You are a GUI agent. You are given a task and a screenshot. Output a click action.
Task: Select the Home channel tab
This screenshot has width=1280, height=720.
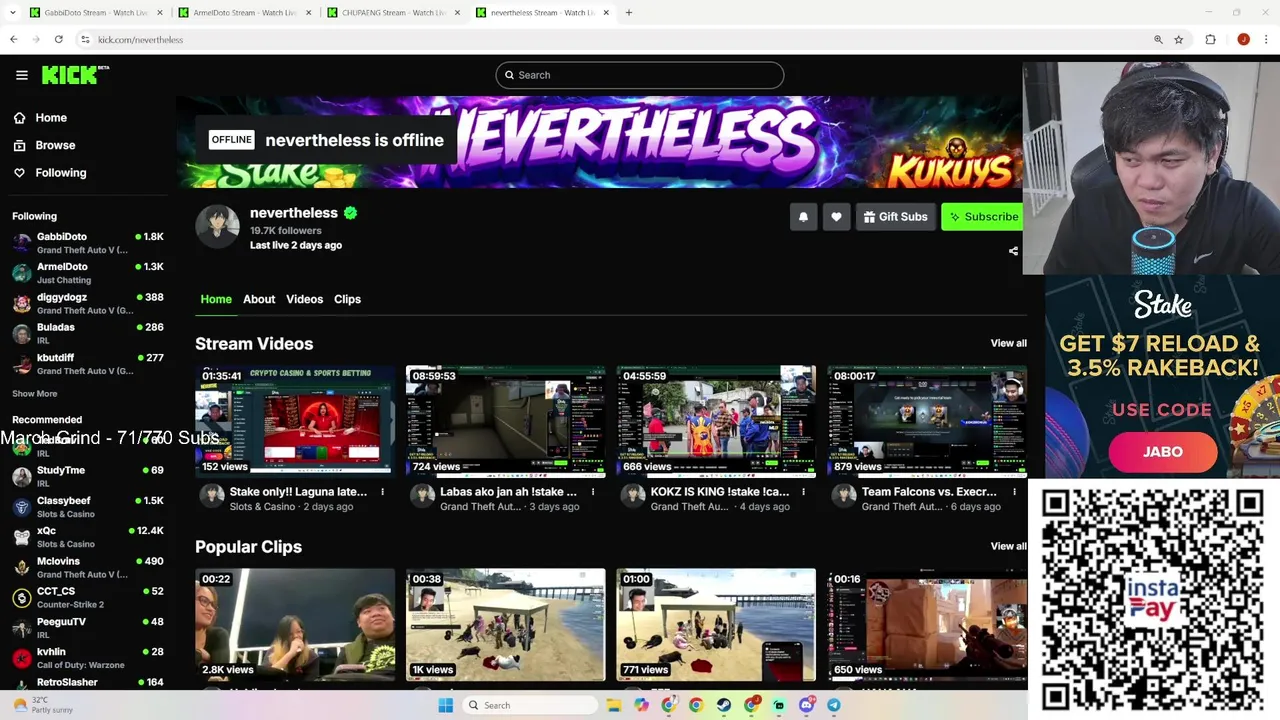216,299
